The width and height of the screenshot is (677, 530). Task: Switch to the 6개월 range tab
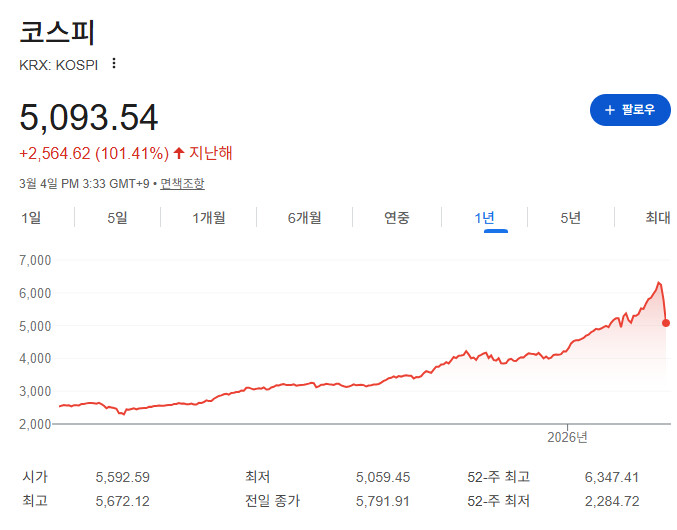(x=304, y=218)
